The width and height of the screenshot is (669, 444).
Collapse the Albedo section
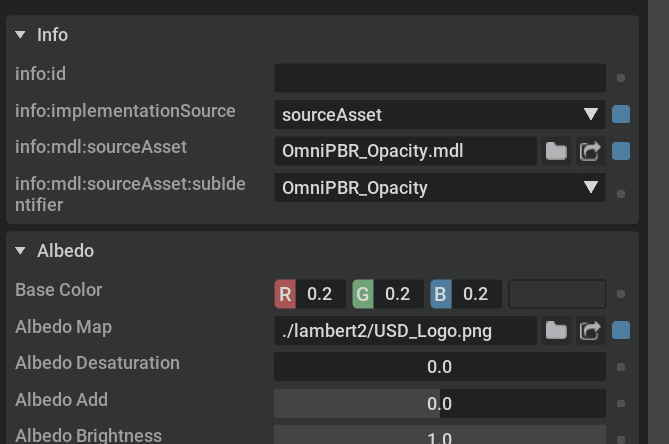[x=20, y=251]
